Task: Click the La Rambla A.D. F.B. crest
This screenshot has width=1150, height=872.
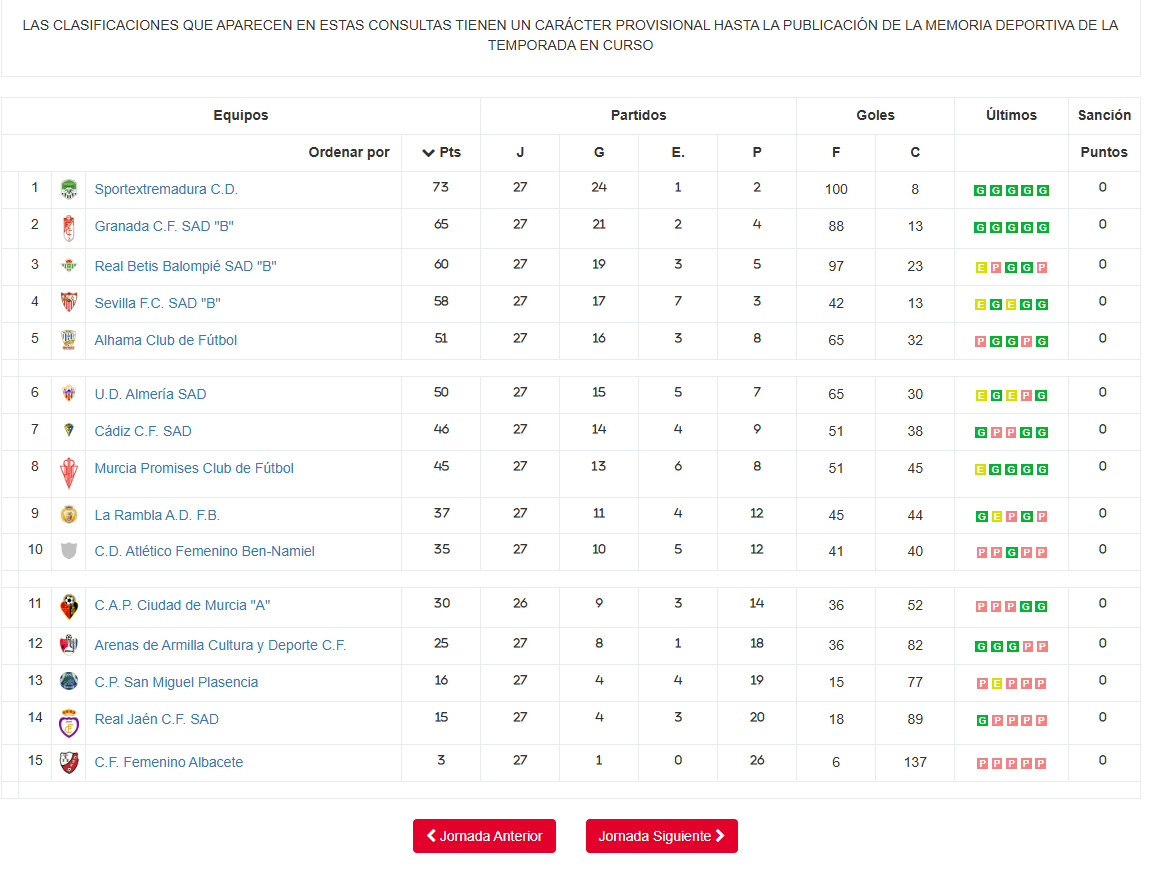Action: click(x=69, y=515)
